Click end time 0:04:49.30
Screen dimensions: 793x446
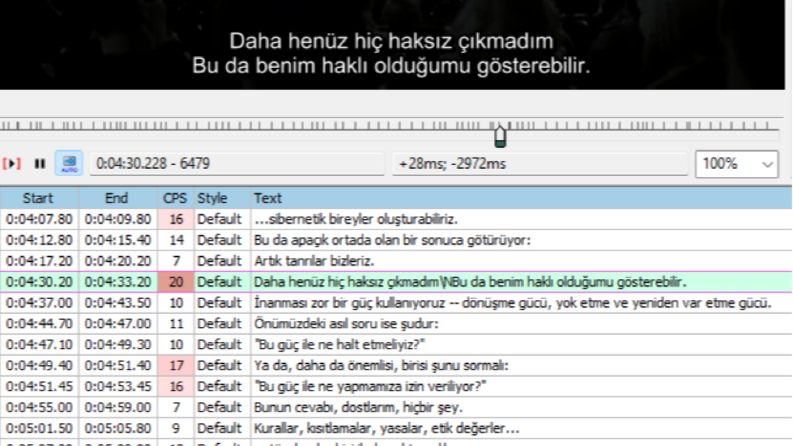tap(118, 344)
